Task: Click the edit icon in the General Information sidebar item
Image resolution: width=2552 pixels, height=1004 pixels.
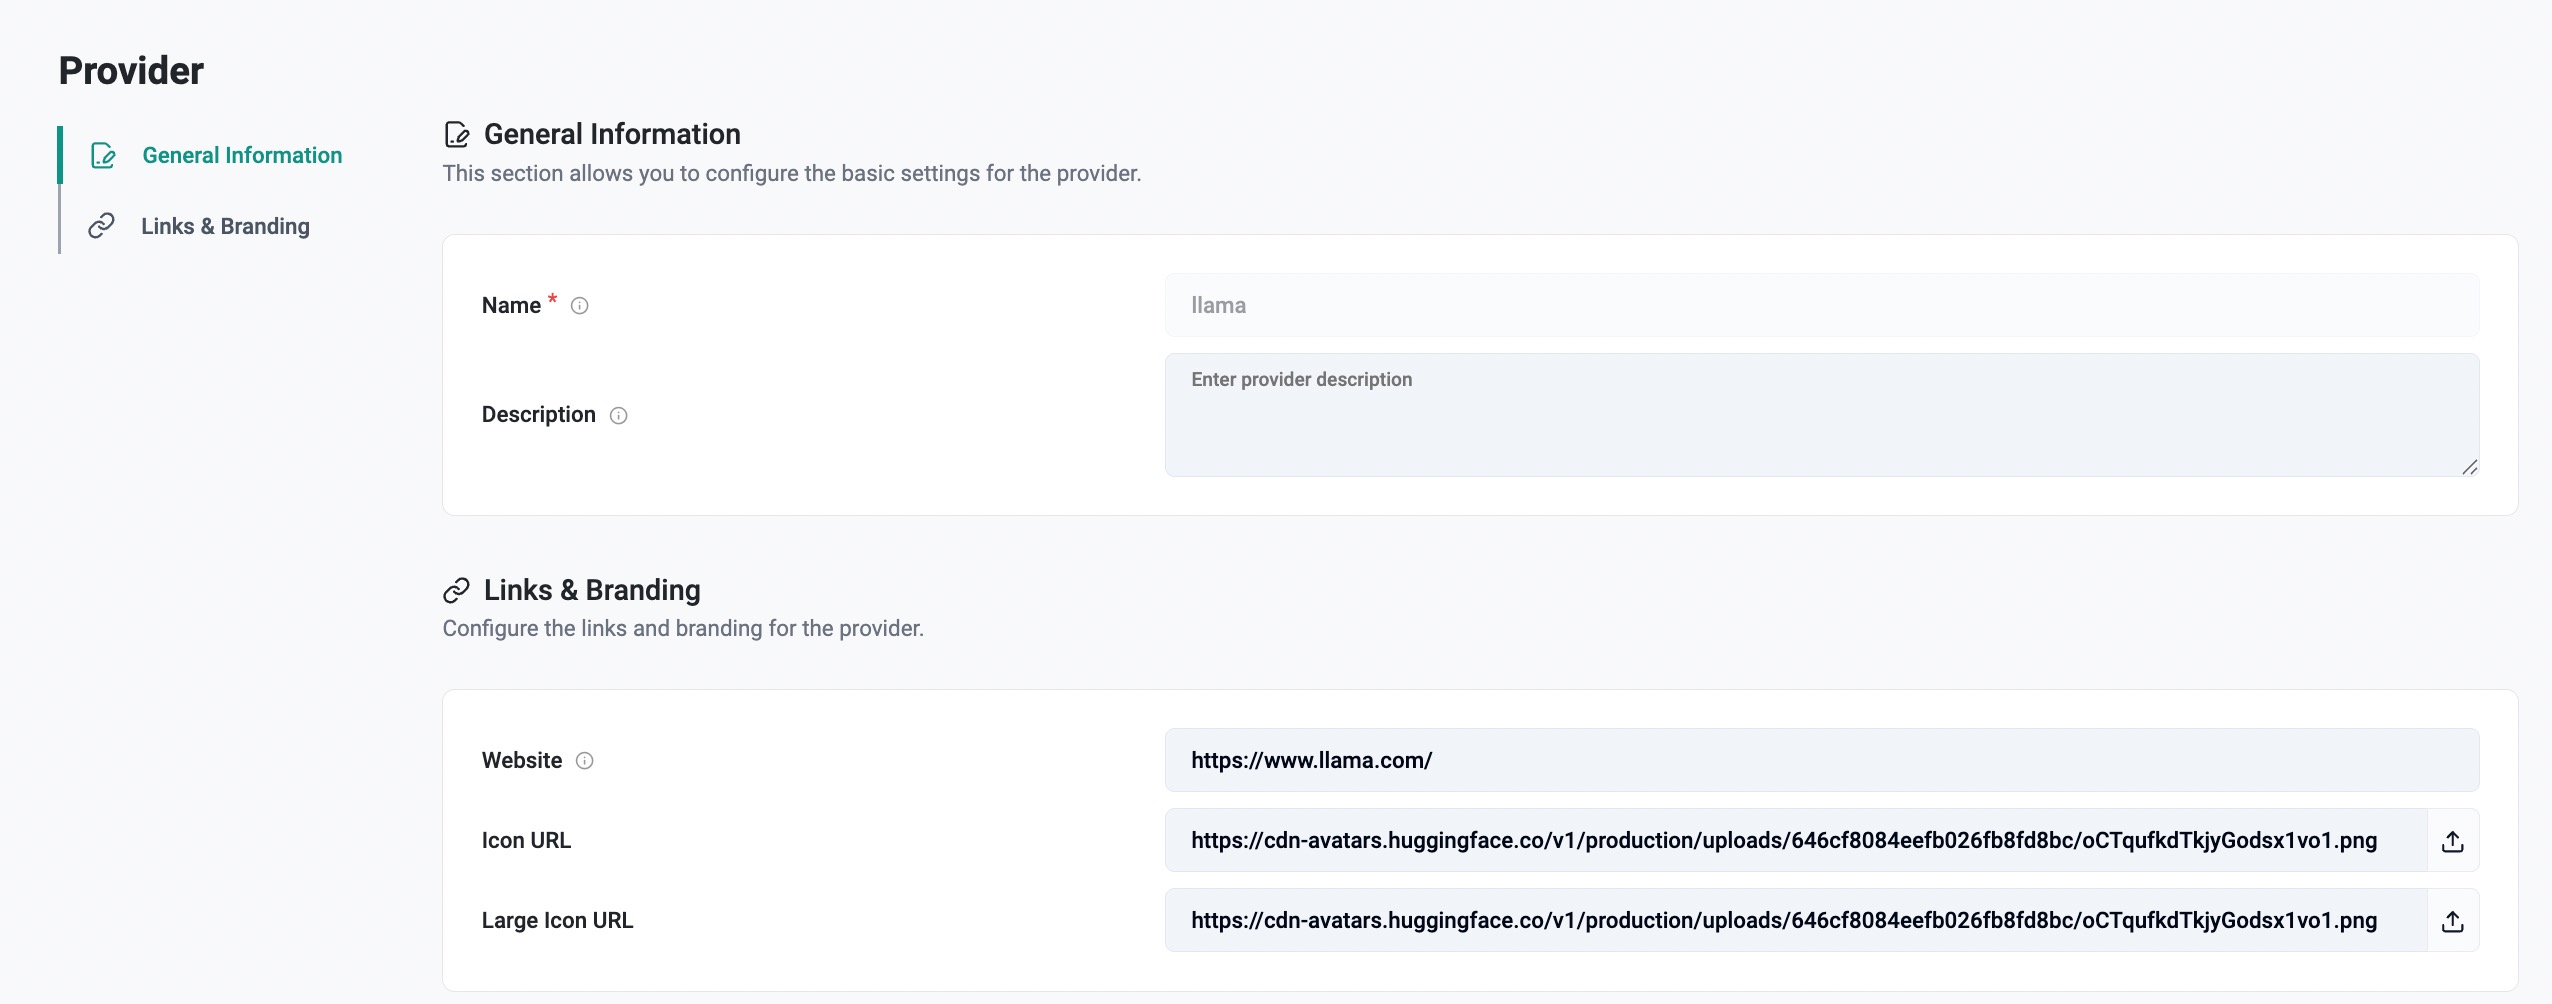Action: [103, 156]
